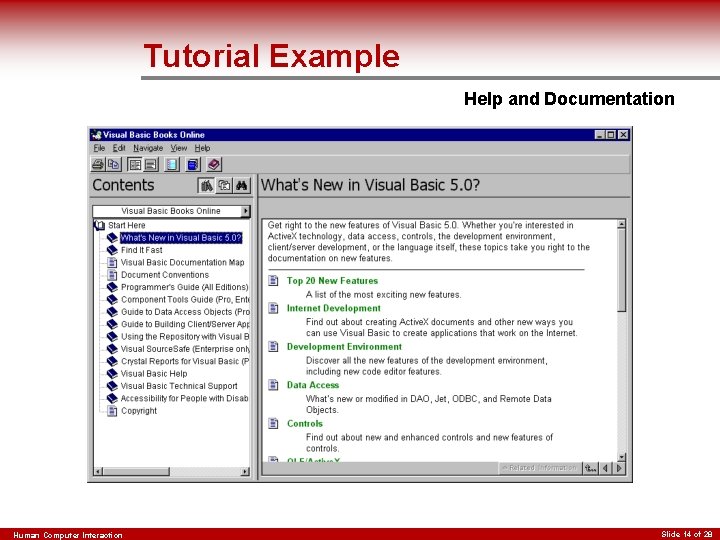Image resolution: width=720 pixels, height=540 pixels.
Task: Open the Development Environment link
Action: [x=344, y=347]
